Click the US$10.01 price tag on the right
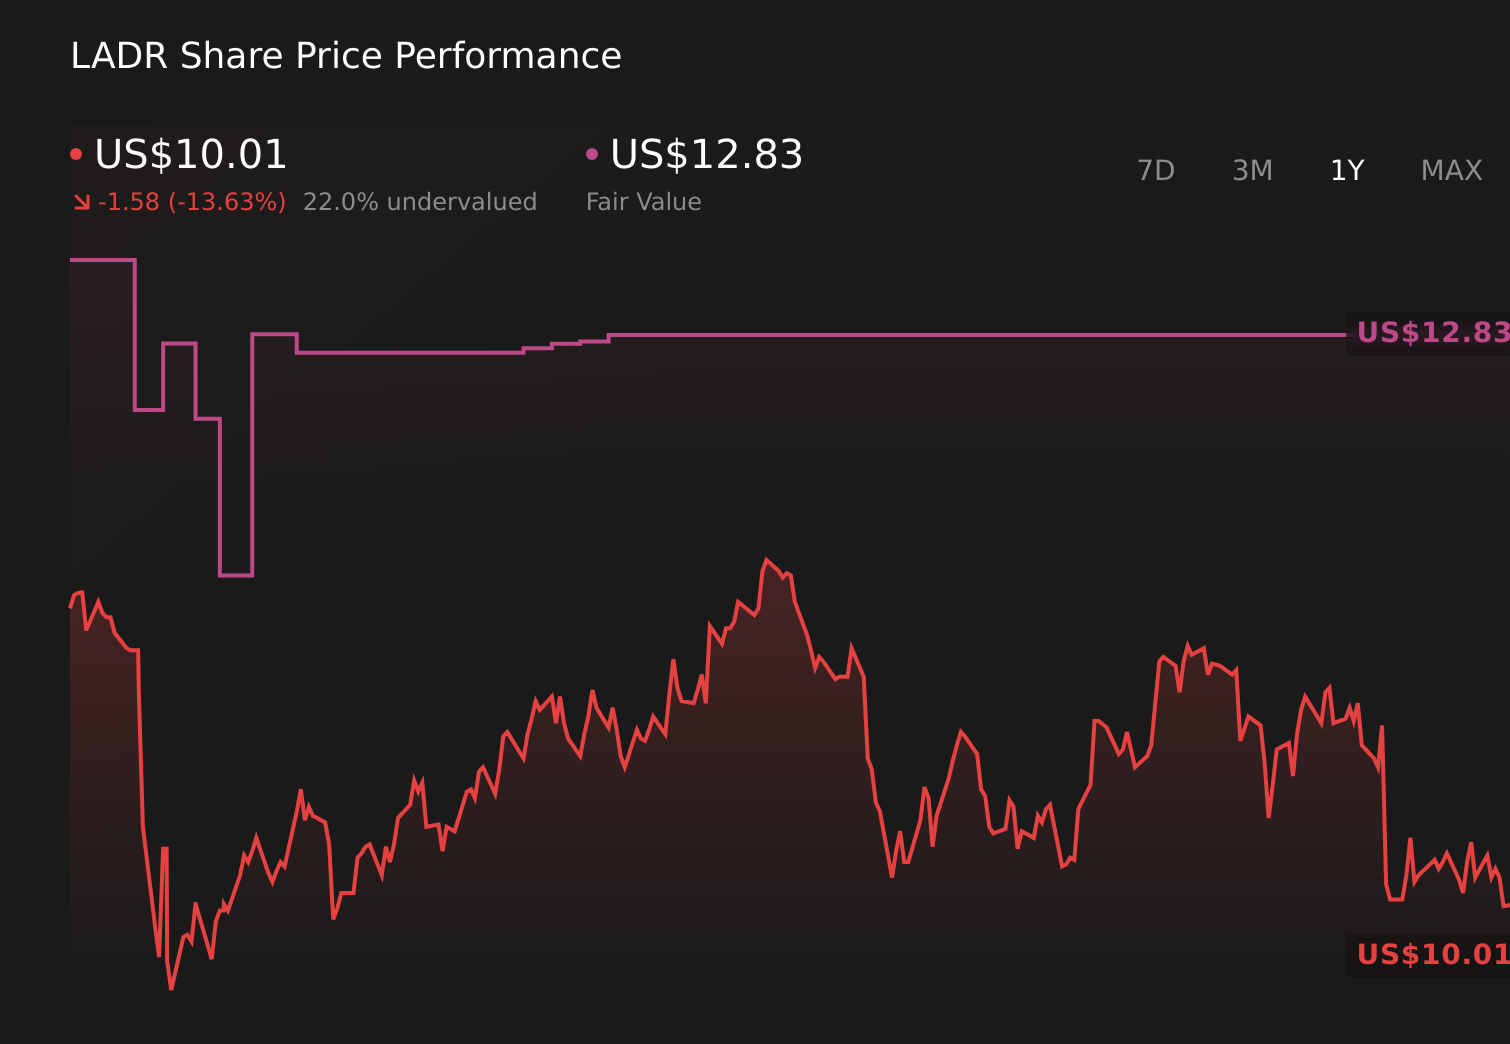The image size is (1510, 1044). pyautogui.click(x=1432, y=954)
